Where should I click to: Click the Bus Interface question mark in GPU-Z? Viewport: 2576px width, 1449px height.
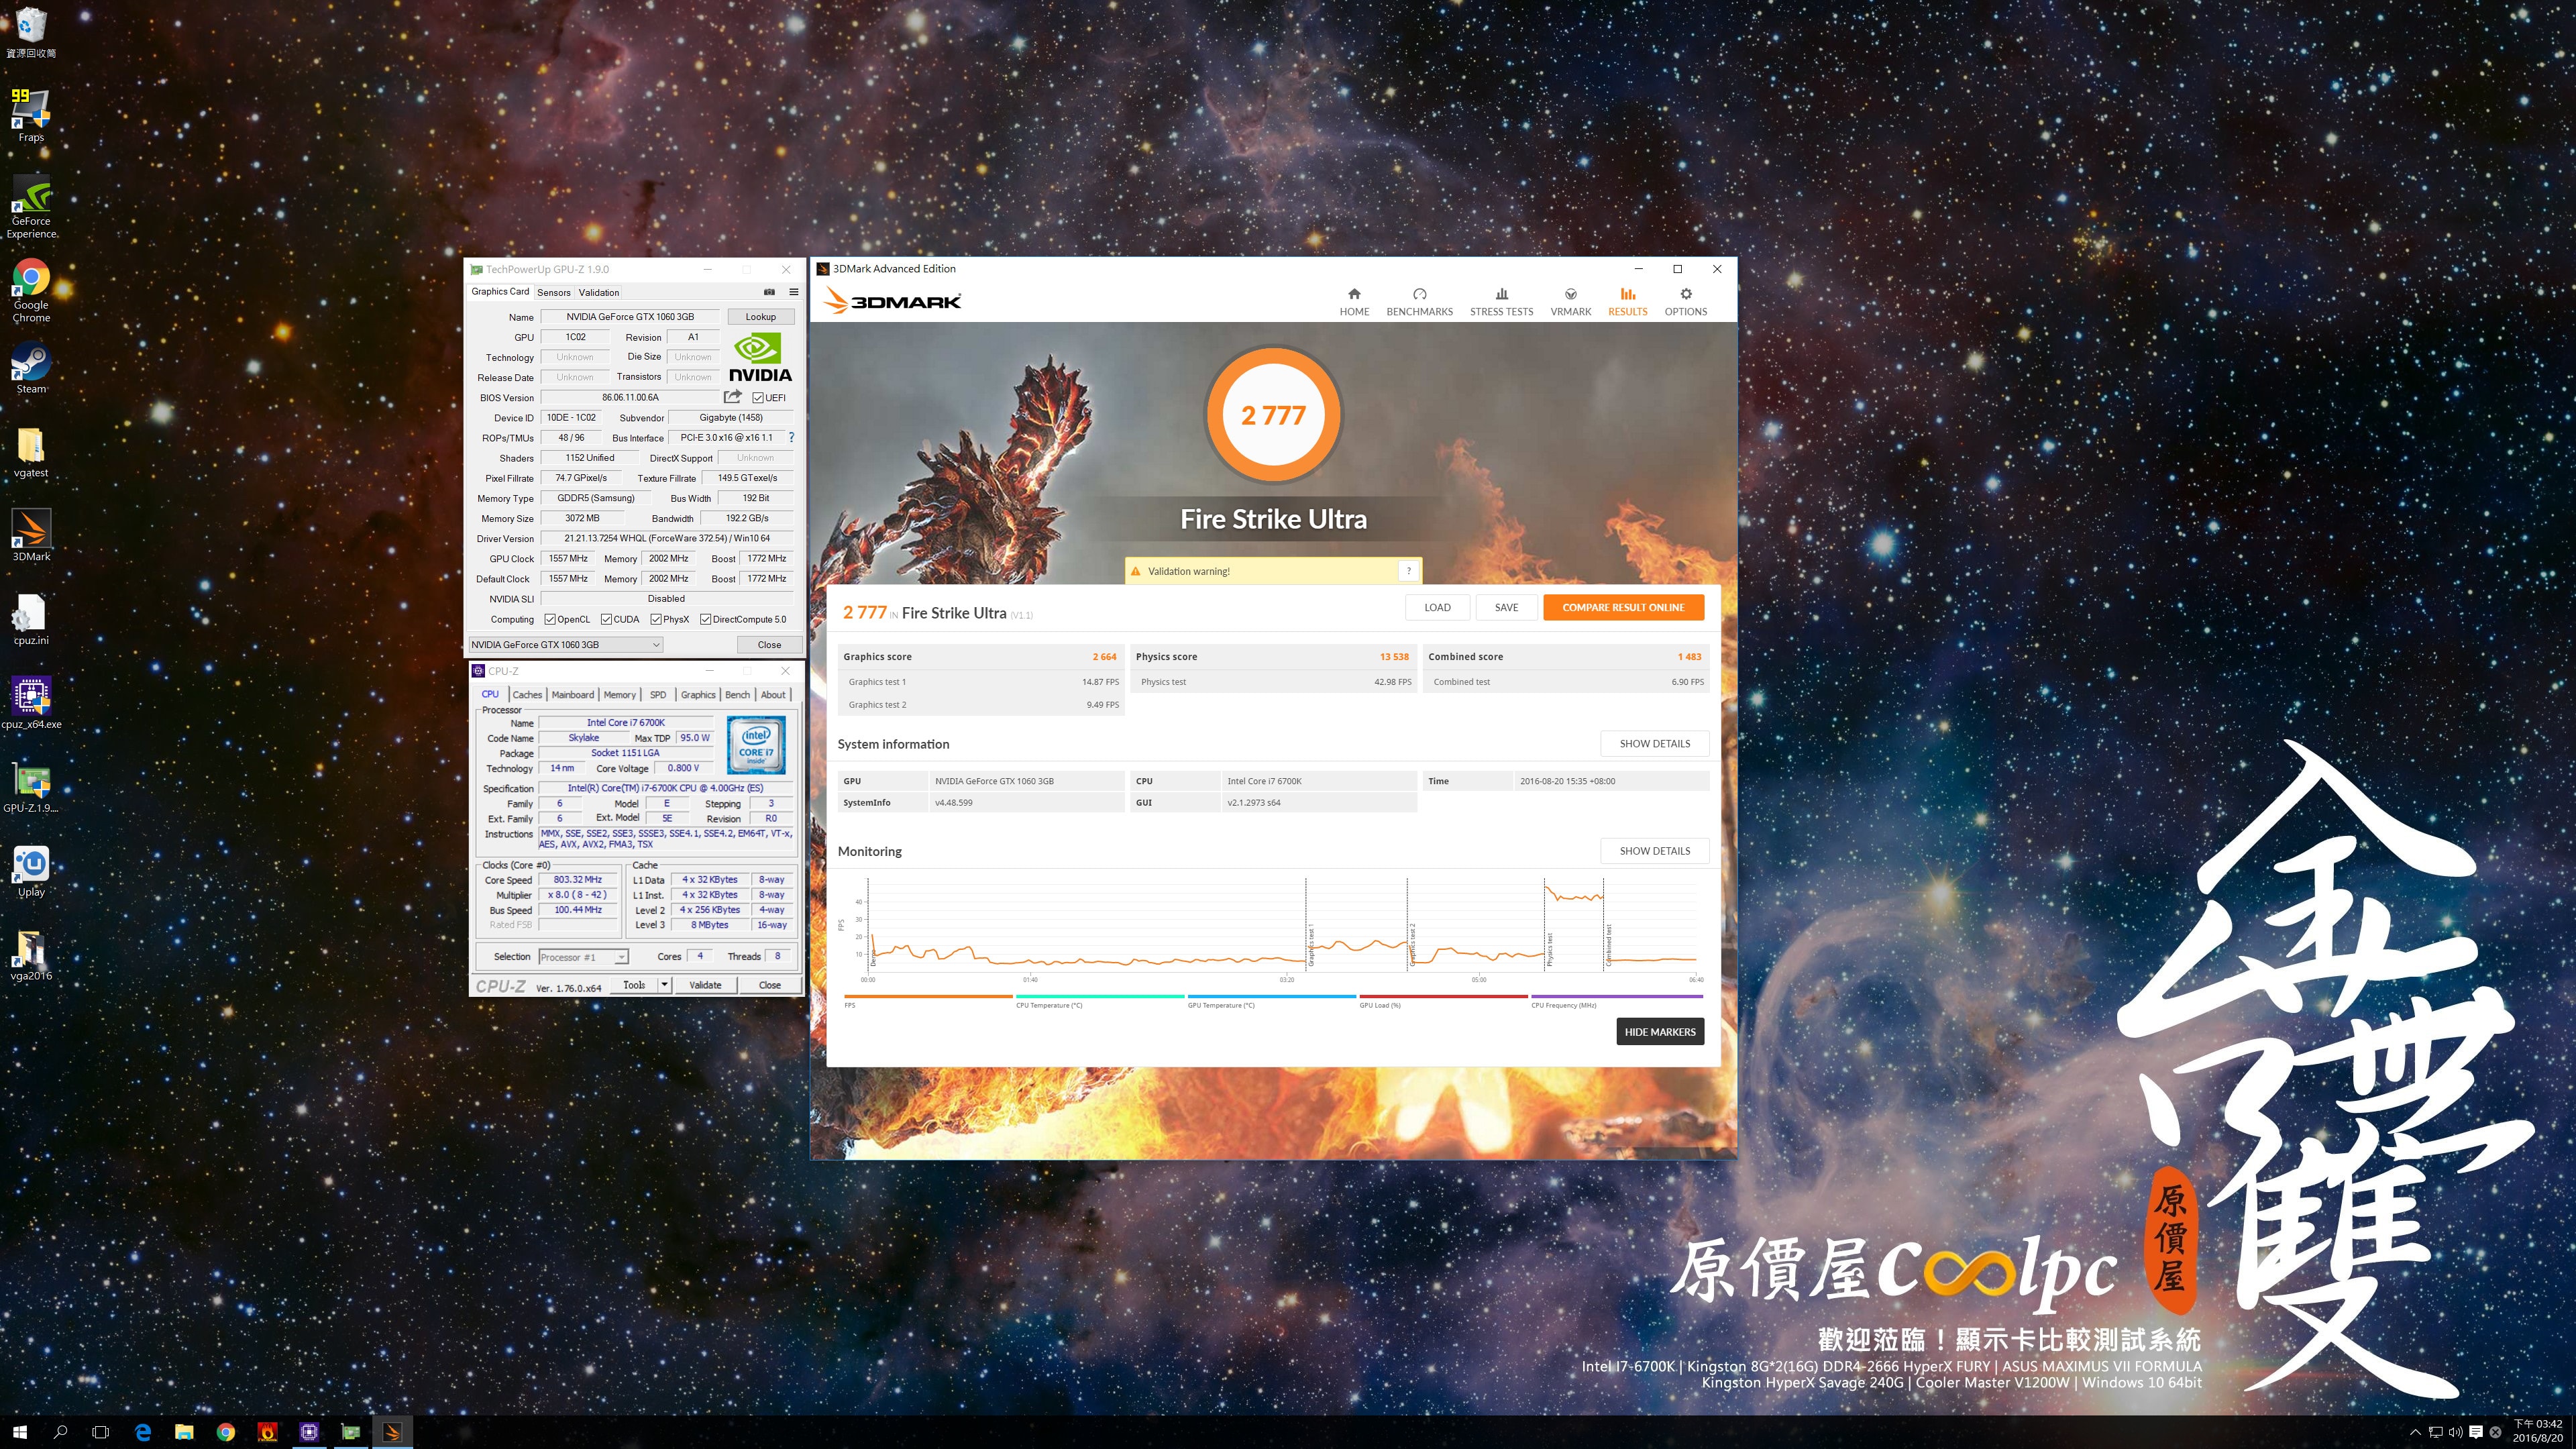click(x=791, y=437)
